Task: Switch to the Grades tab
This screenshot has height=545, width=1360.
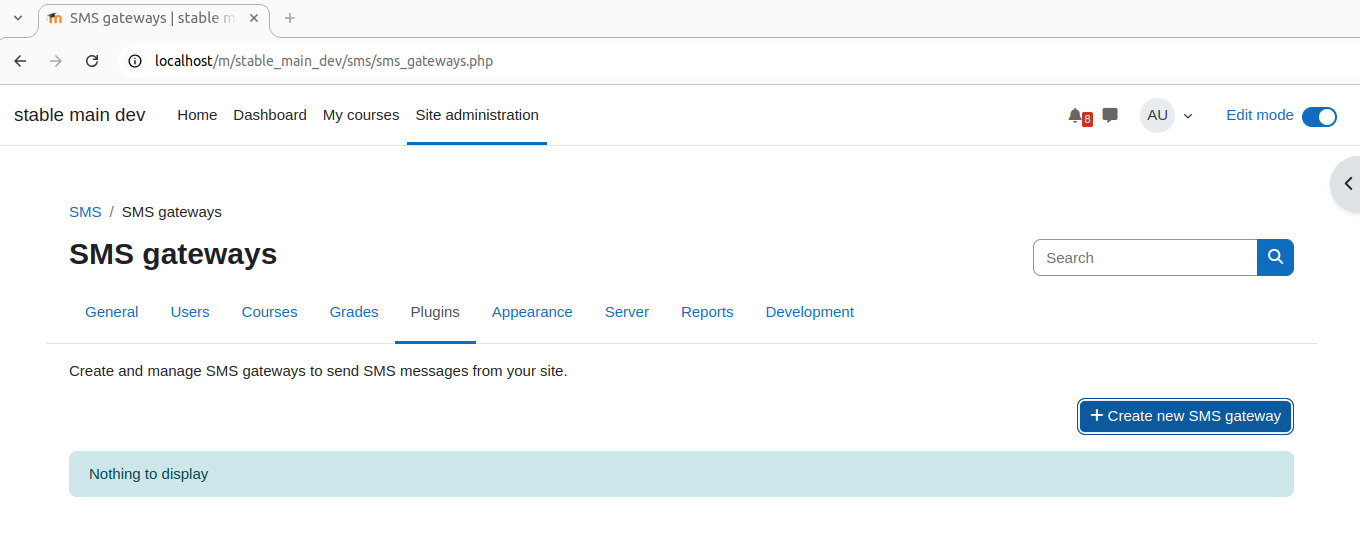Action: tap(354, 312)
